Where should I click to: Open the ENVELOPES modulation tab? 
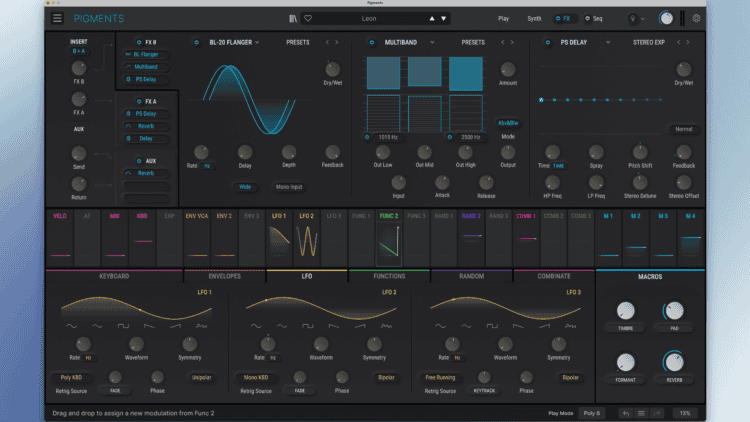224,276
